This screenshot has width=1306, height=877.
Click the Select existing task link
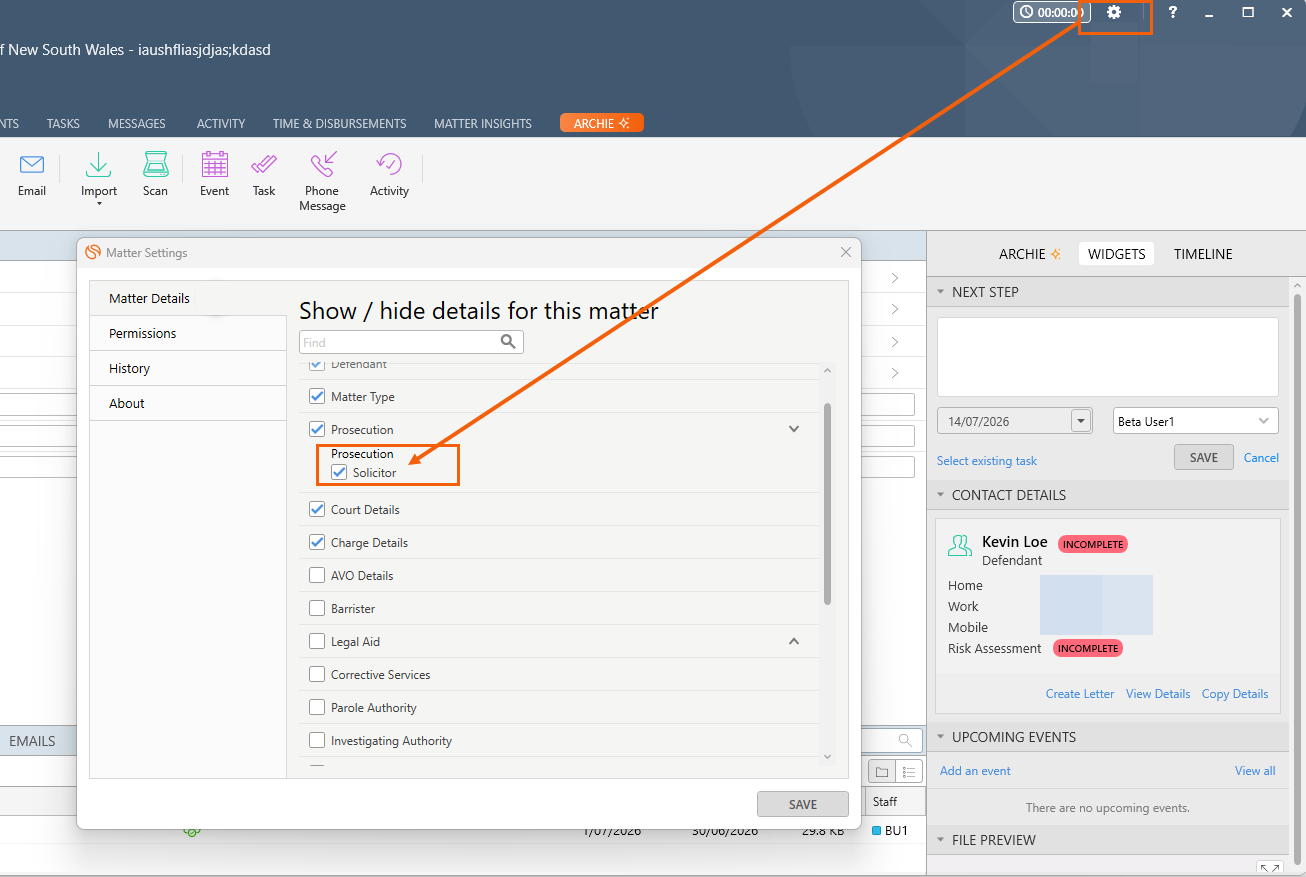click(x=987, y=461)
